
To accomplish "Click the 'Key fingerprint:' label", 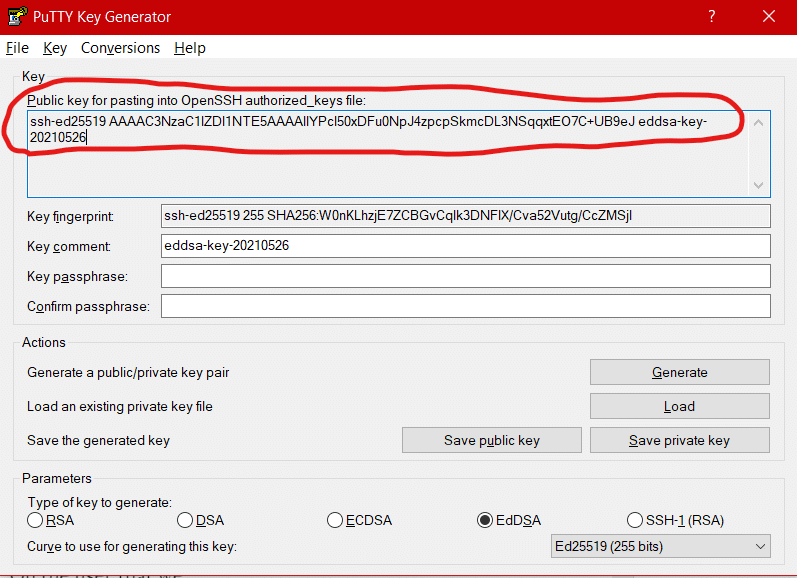I will tap(70, 217).
